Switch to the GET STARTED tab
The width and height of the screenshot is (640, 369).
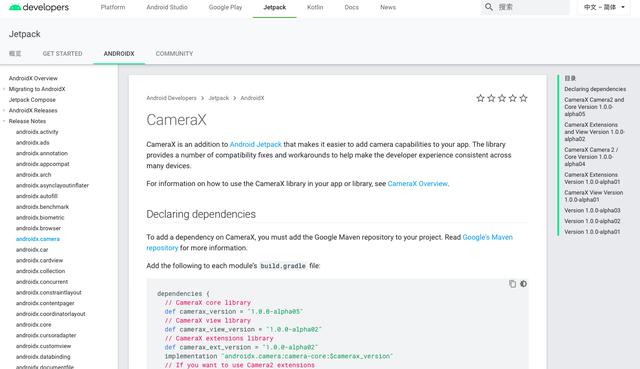(62, 53)
